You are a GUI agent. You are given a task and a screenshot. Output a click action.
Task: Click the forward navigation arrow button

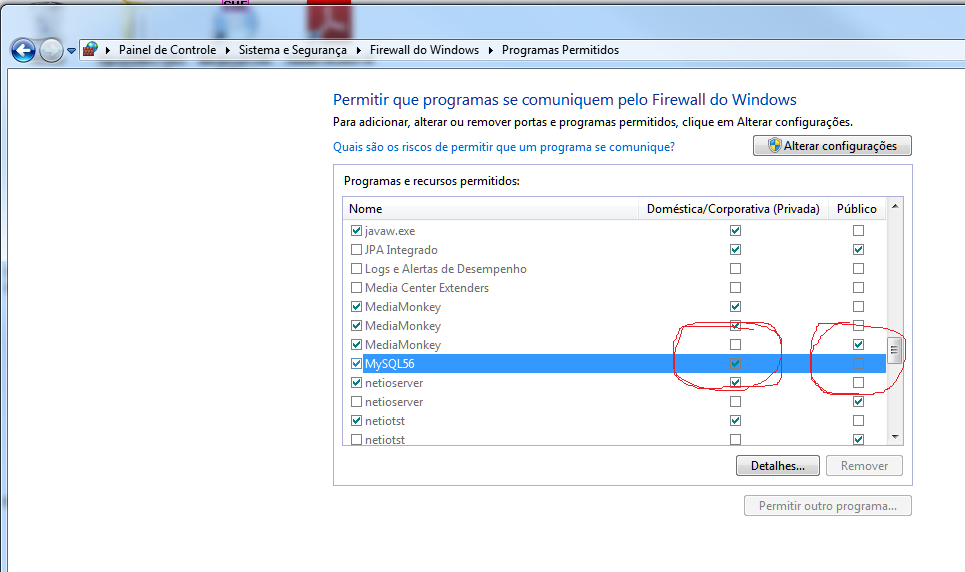tap(52, 50)
